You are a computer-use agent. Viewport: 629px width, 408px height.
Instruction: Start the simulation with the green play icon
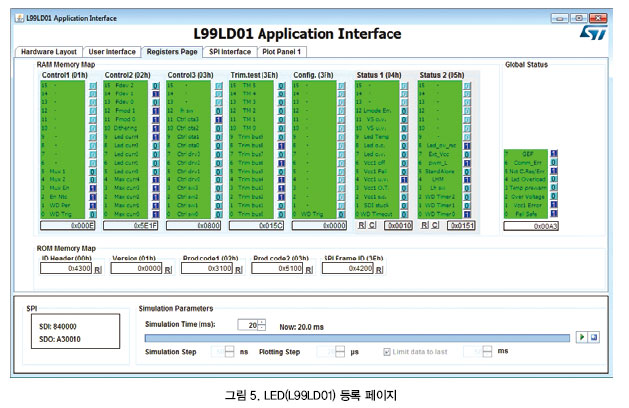[x=581, y=337]
